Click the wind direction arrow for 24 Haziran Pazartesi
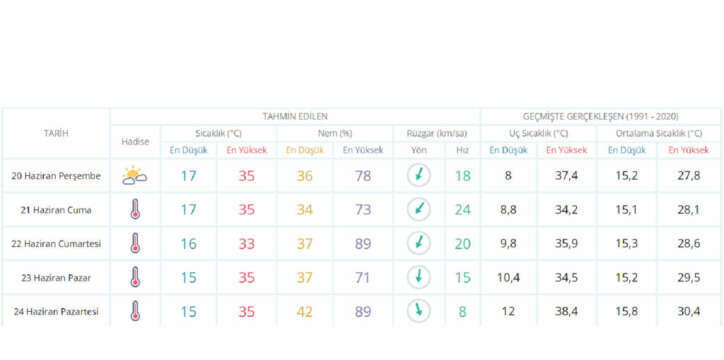 (419, 312)
